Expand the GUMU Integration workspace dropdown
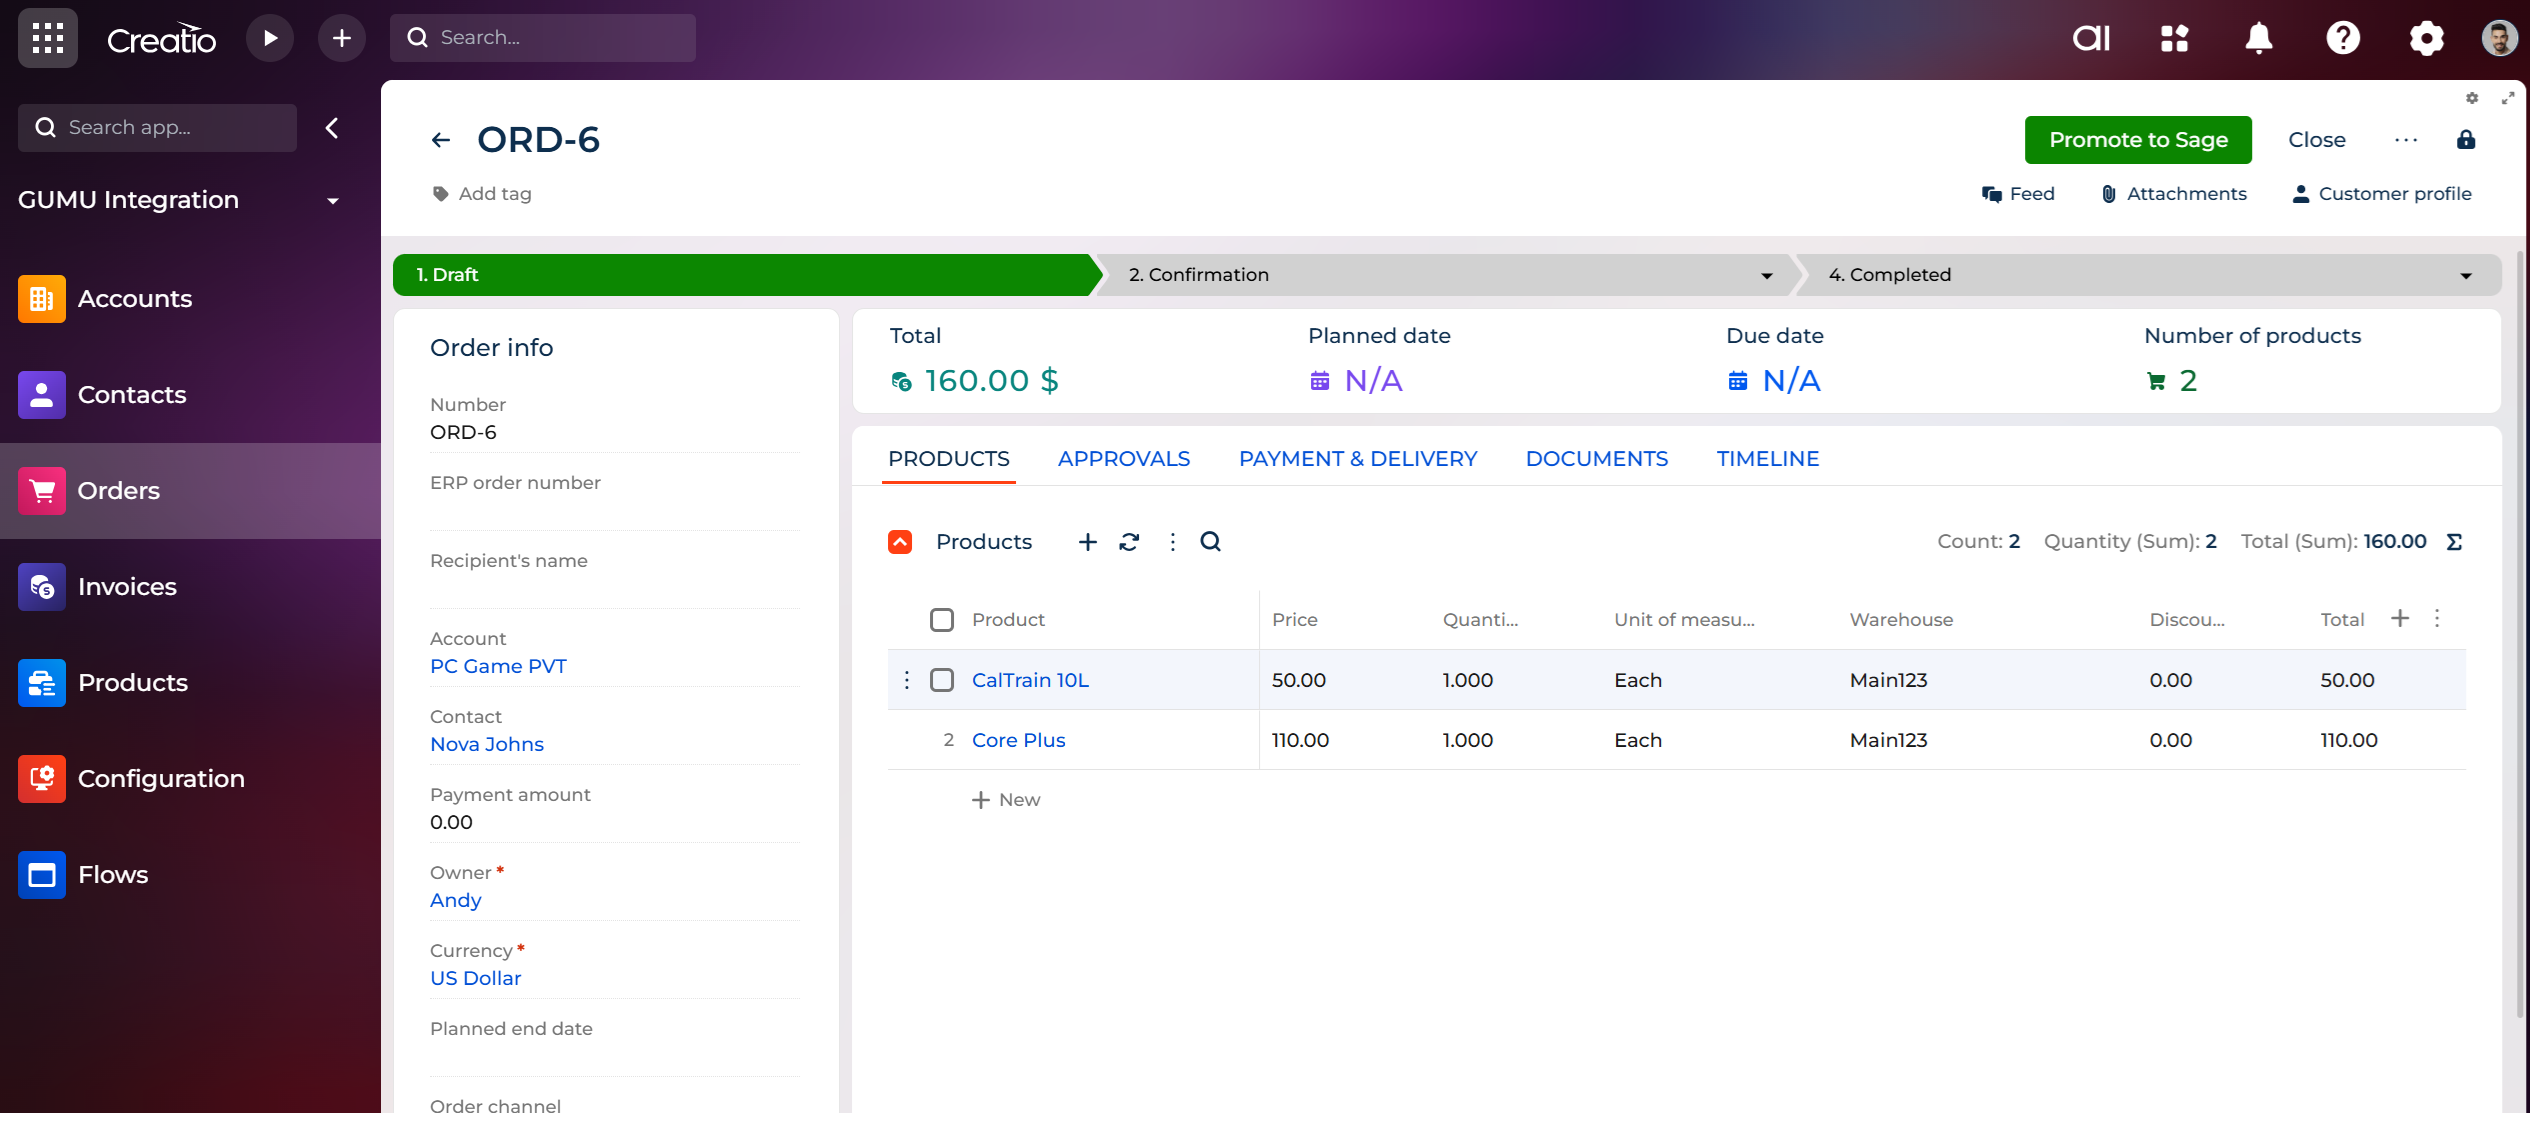2535x1125 pixels. (x=332, y=200)
